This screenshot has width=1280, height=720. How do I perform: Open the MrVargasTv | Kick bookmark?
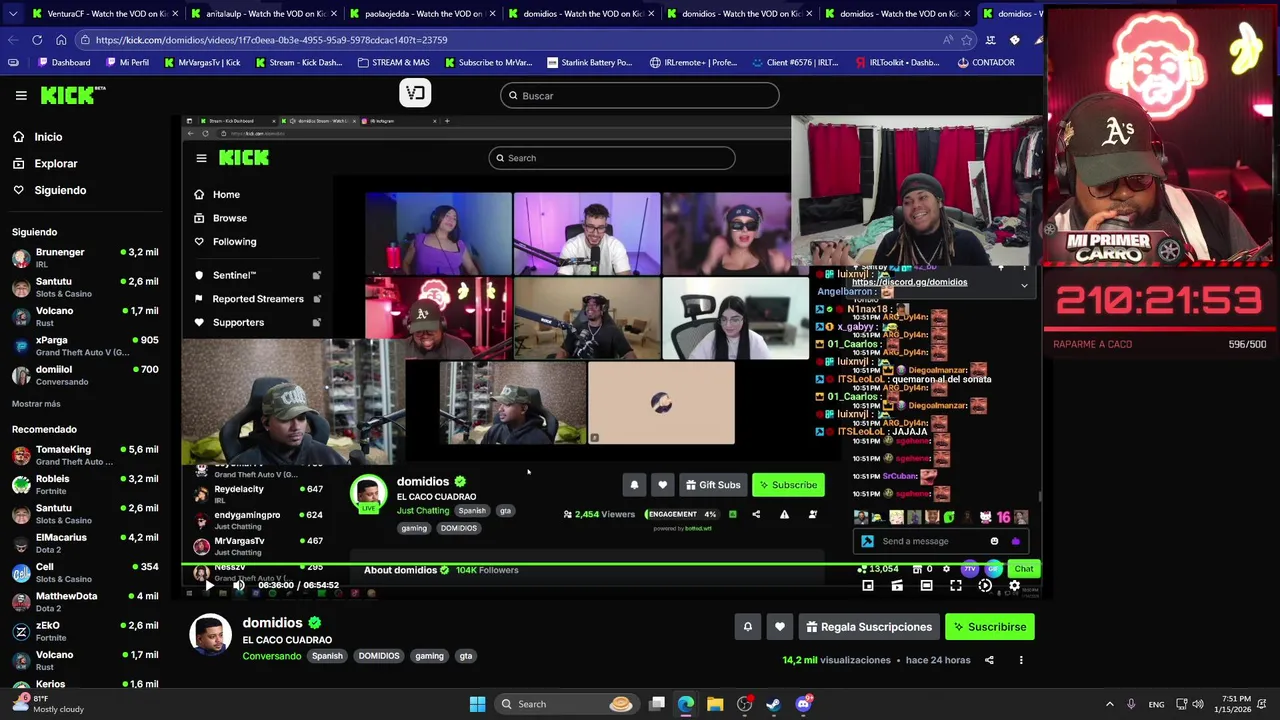click(x=201, y=62)
